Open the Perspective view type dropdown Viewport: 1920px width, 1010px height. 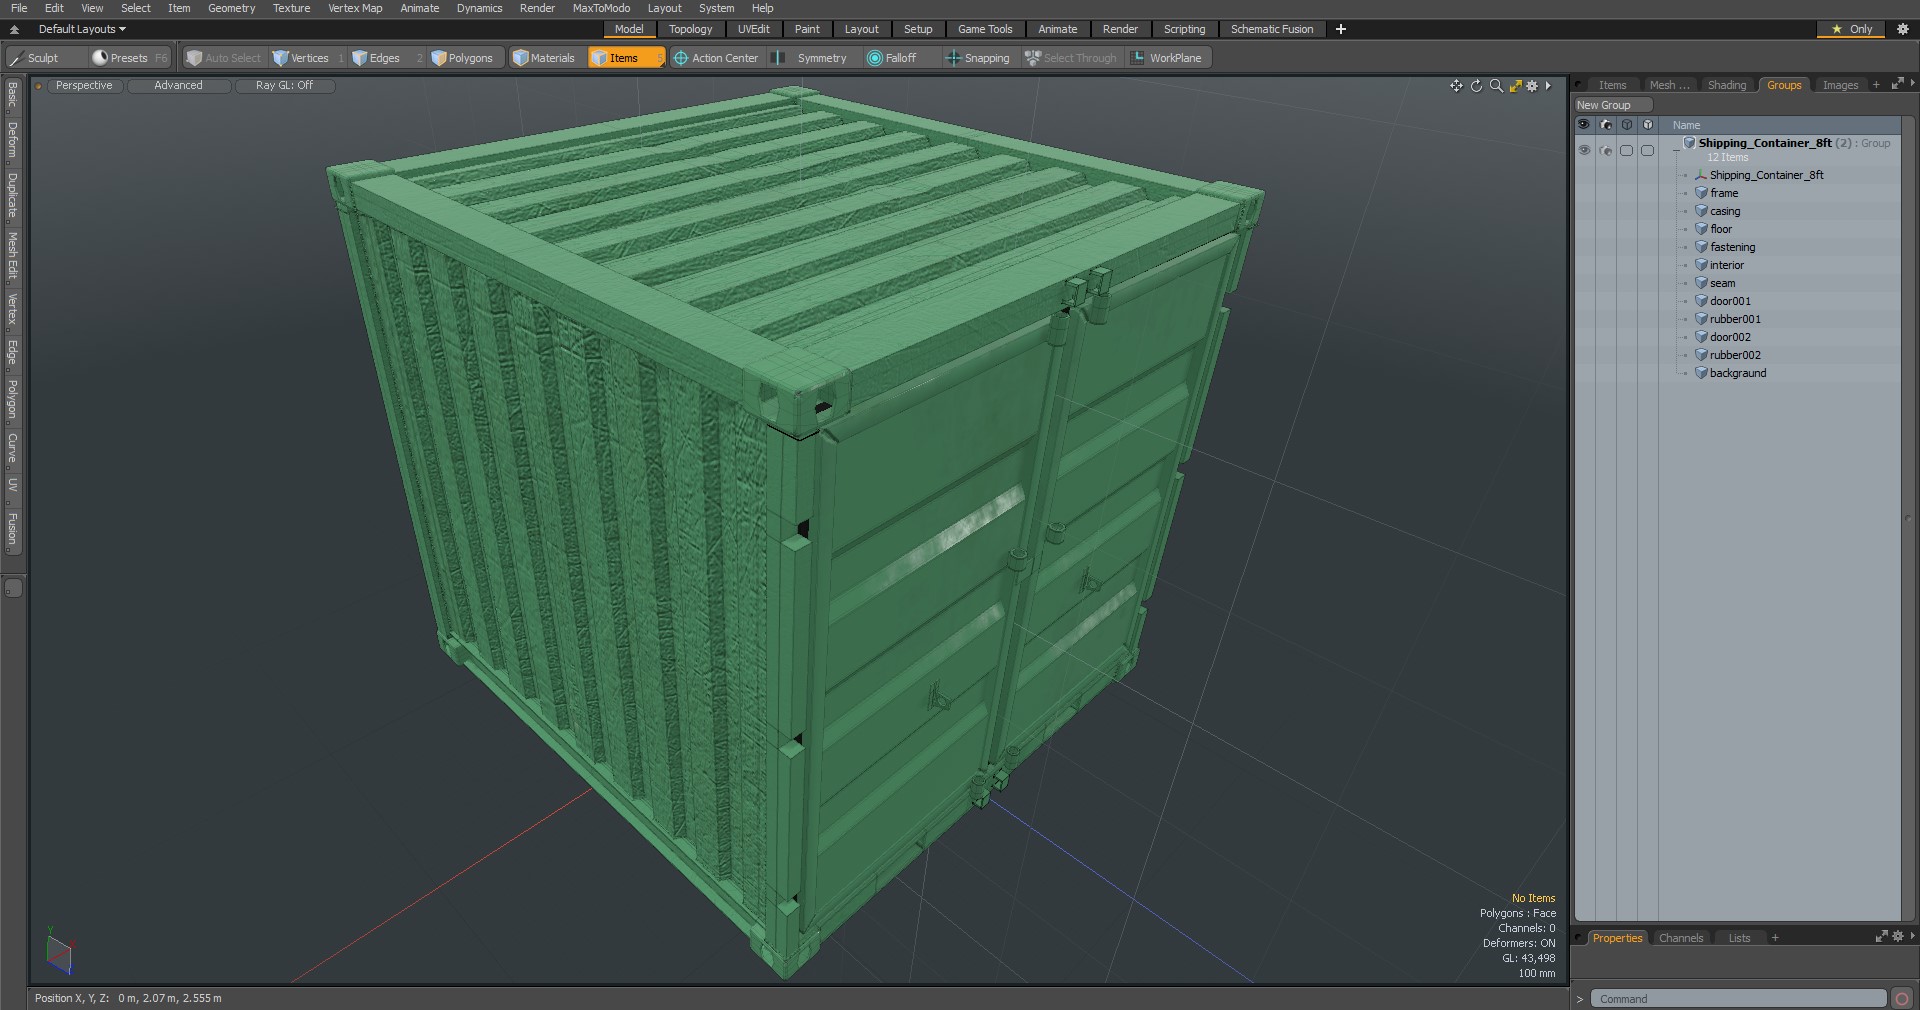point(84,86)
